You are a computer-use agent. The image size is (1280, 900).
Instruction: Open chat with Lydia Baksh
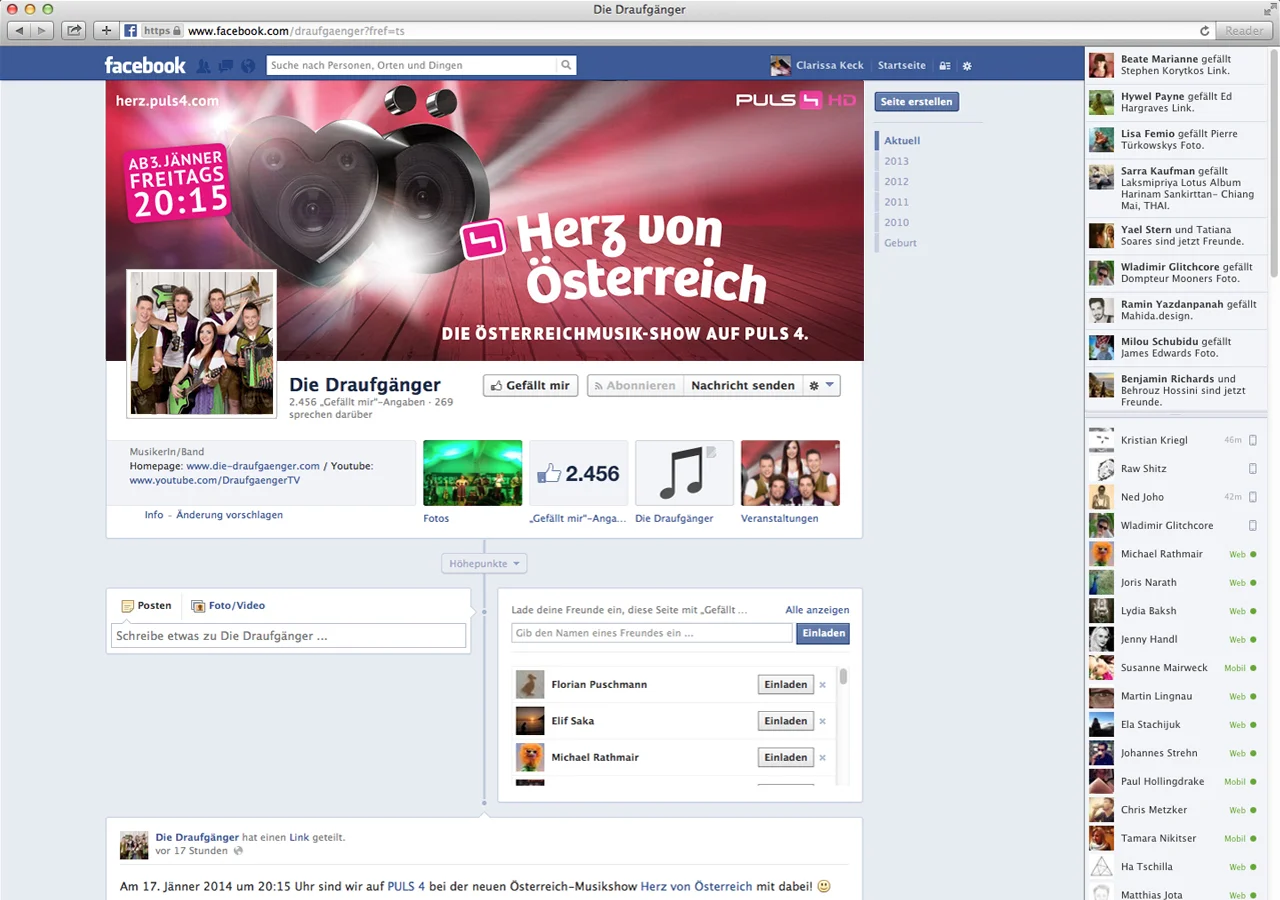point(1173,611)
